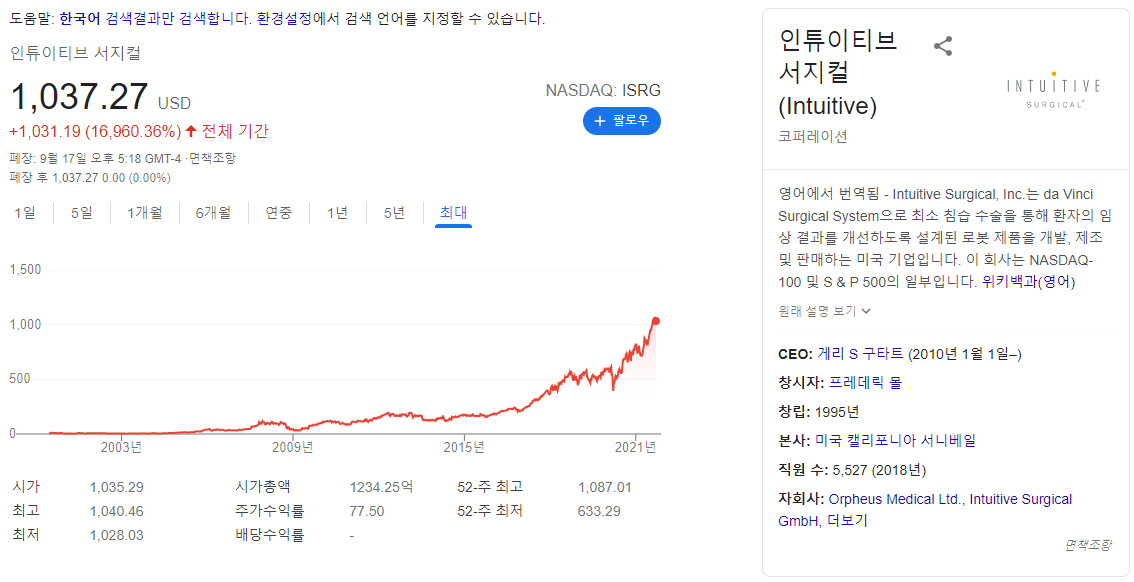The height and width of the screenshot is (582, 1134).
Task: Click the red end-point marker on chart
Action: 656,321
